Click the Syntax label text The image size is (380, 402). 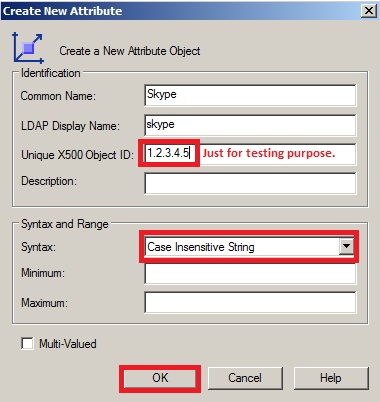click(x=38, y=247)
